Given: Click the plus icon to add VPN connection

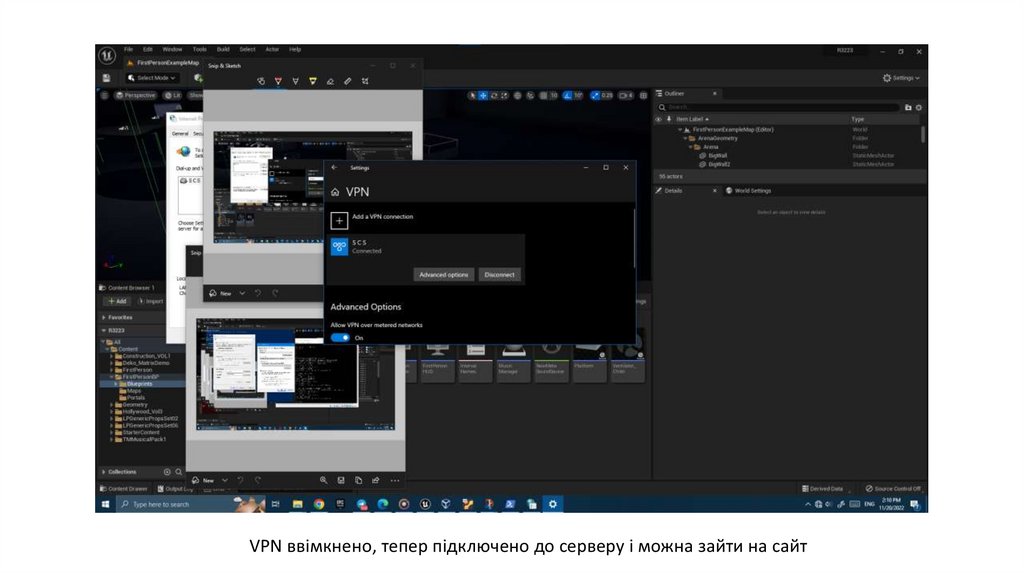Looking at the screenshot, I should [x=340, y=221].
